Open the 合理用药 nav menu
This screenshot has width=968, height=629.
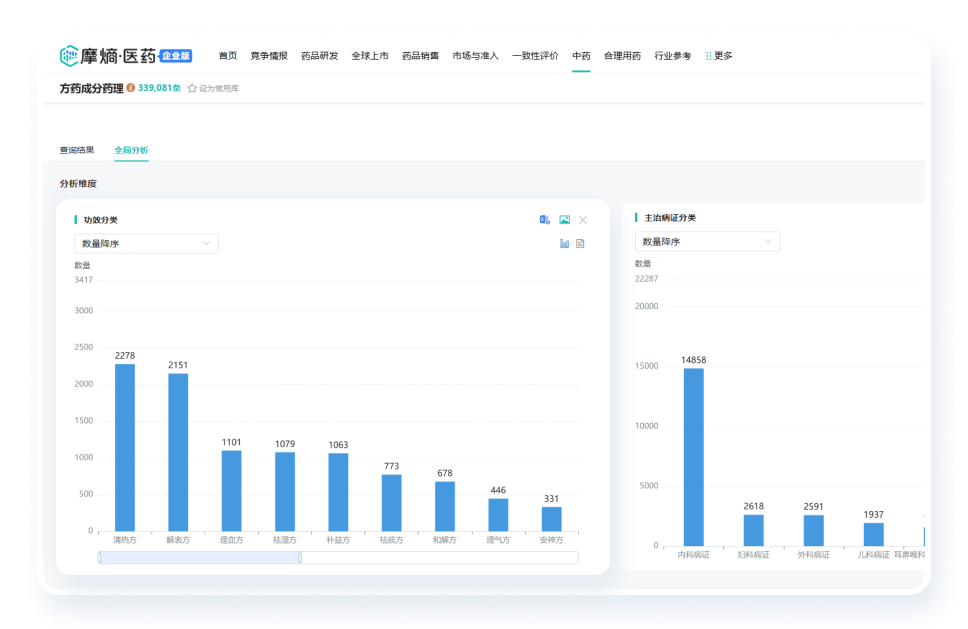click(x=622, y=56)
